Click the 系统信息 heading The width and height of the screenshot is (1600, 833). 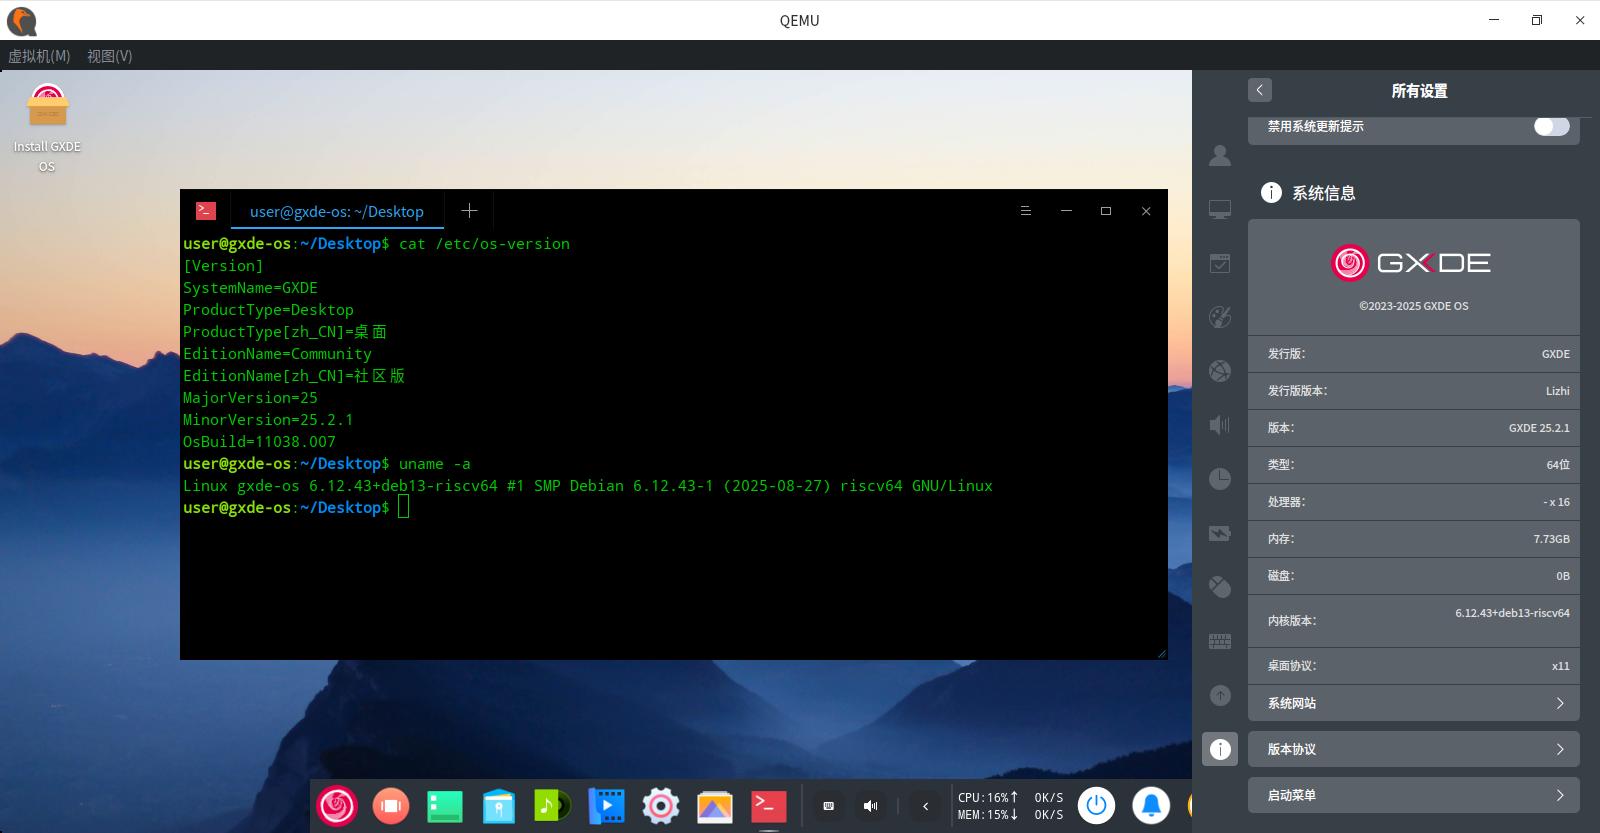click(x=1324, y=193)
